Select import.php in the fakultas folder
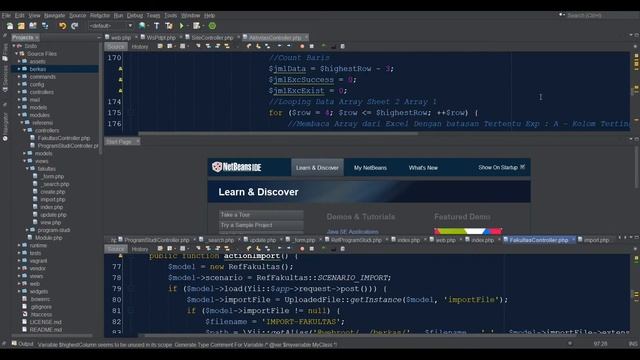Image resolution: width=640 pixels, height=360 pixels. coord(53,200)
